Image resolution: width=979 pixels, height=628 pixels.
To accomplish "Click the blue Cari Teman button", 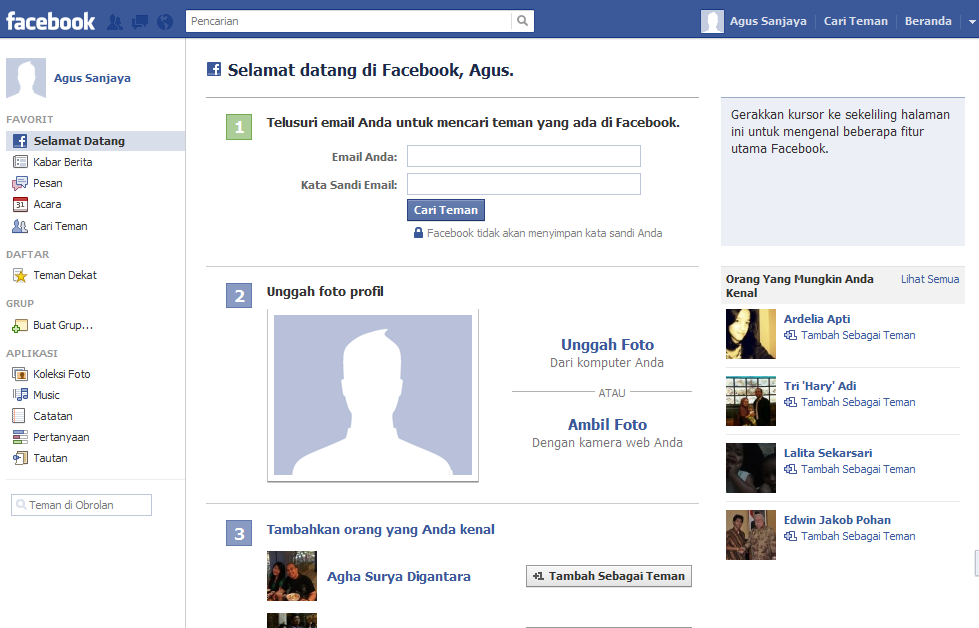I will coord(446,210).
